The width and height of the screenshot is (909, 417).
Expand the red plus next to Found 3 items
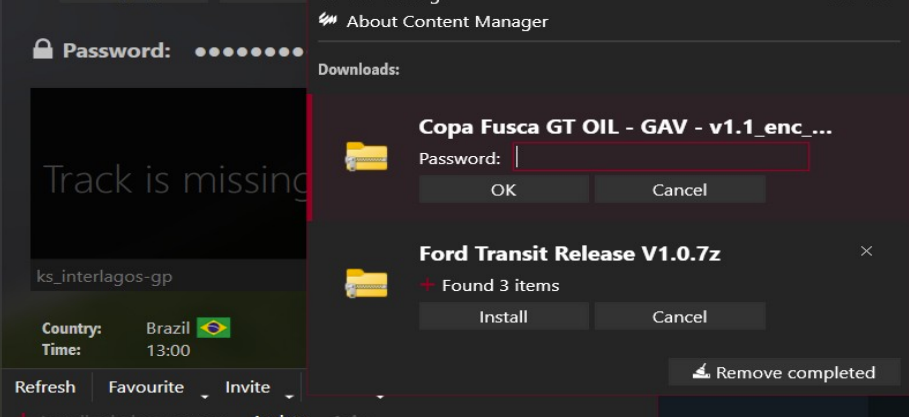click(x=428, y=285)
